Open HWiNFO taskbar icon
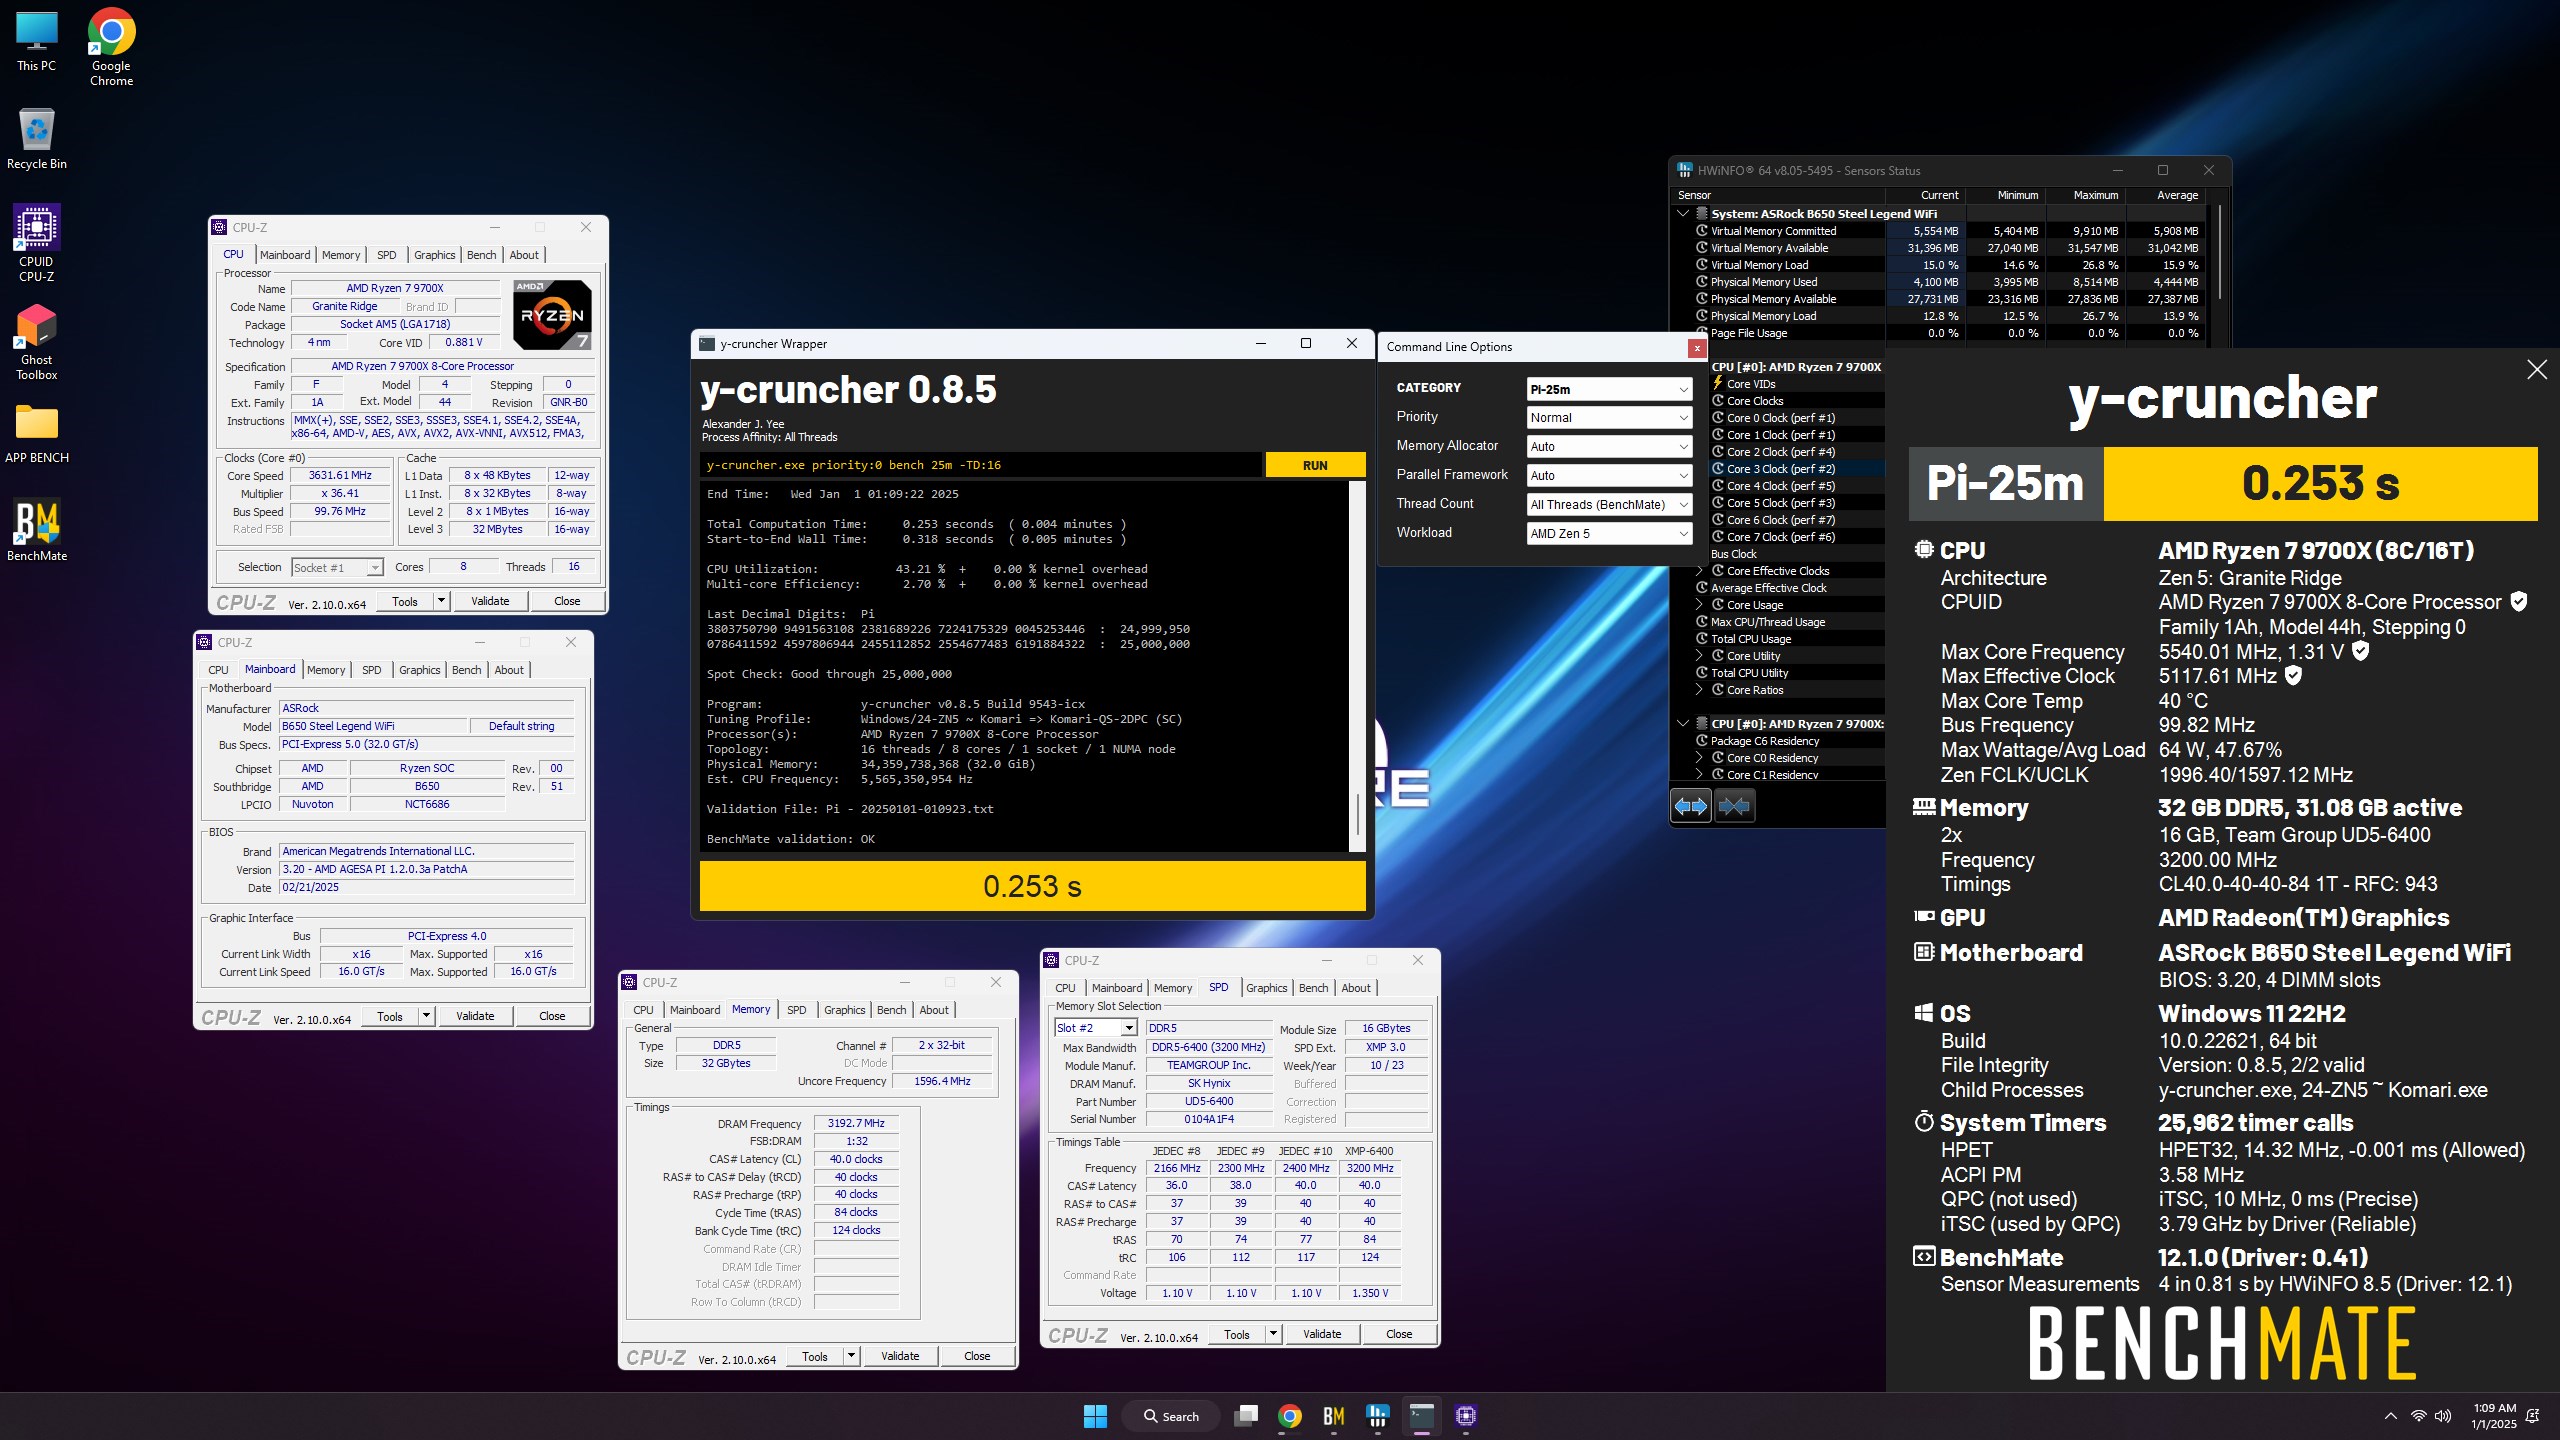The image size is (2560, 1440). 1378,1416
